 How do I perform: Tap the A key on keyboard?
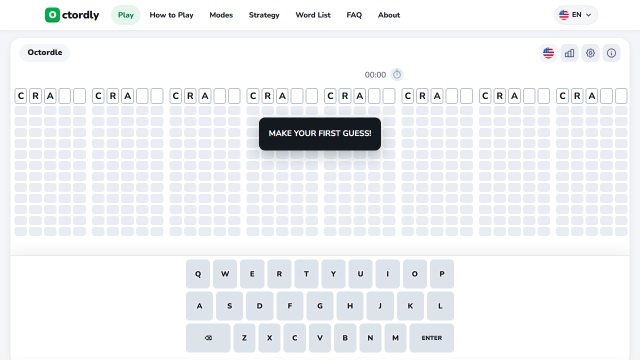(199, 306)
